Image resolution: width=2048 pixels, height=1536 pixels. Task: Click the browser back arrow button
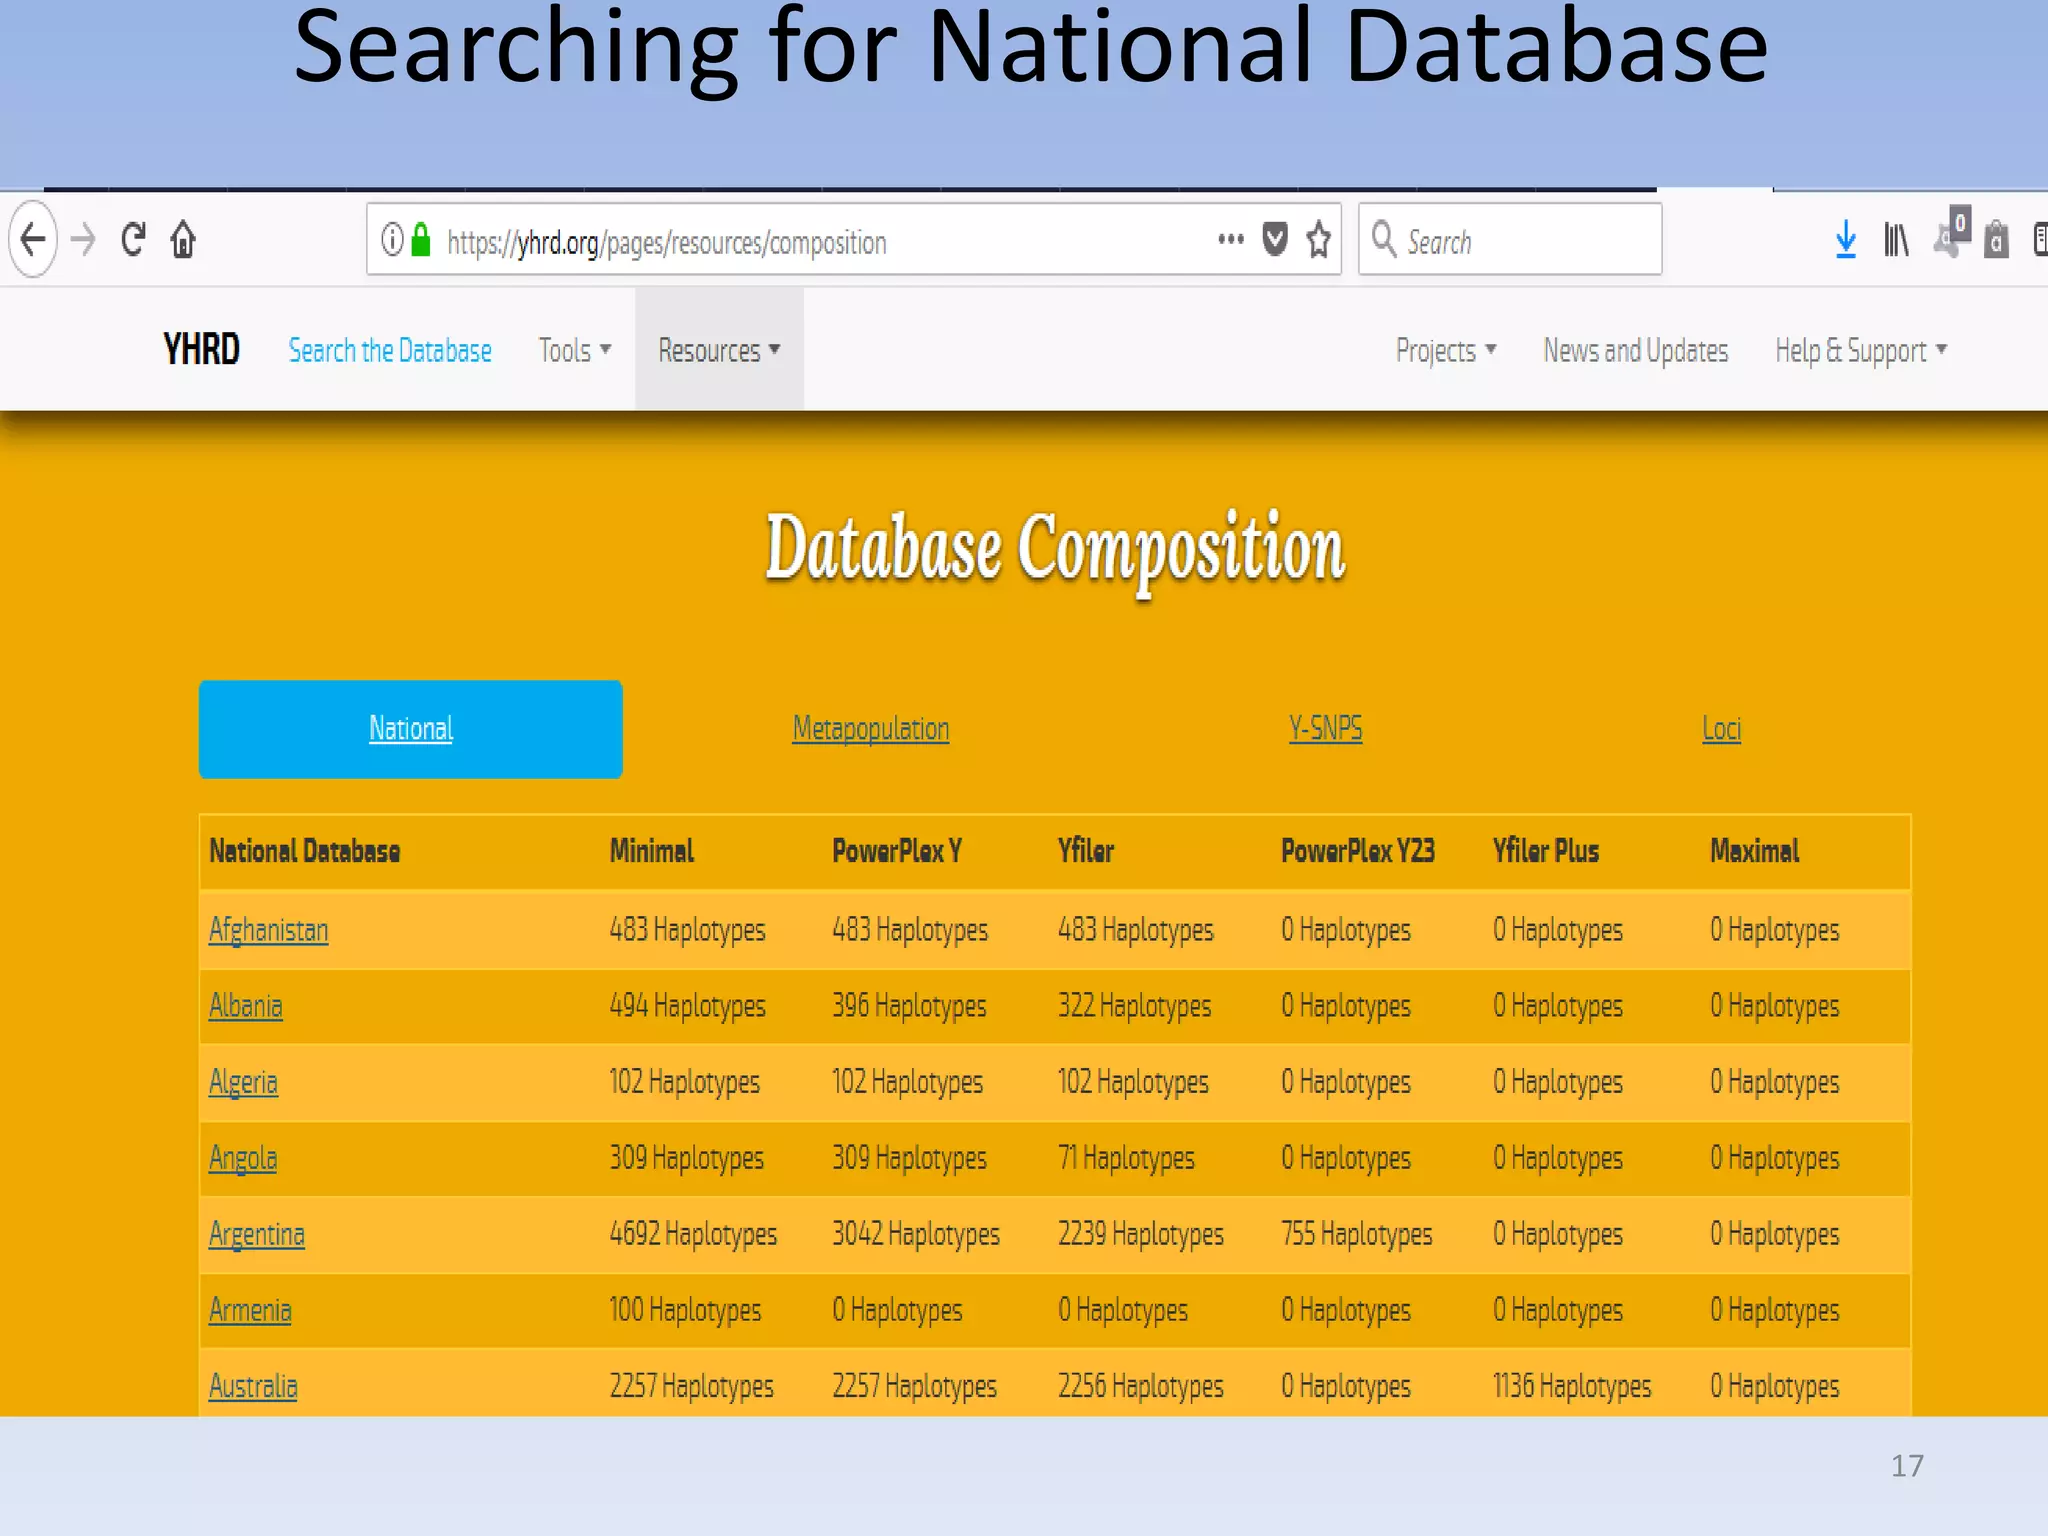33,240
